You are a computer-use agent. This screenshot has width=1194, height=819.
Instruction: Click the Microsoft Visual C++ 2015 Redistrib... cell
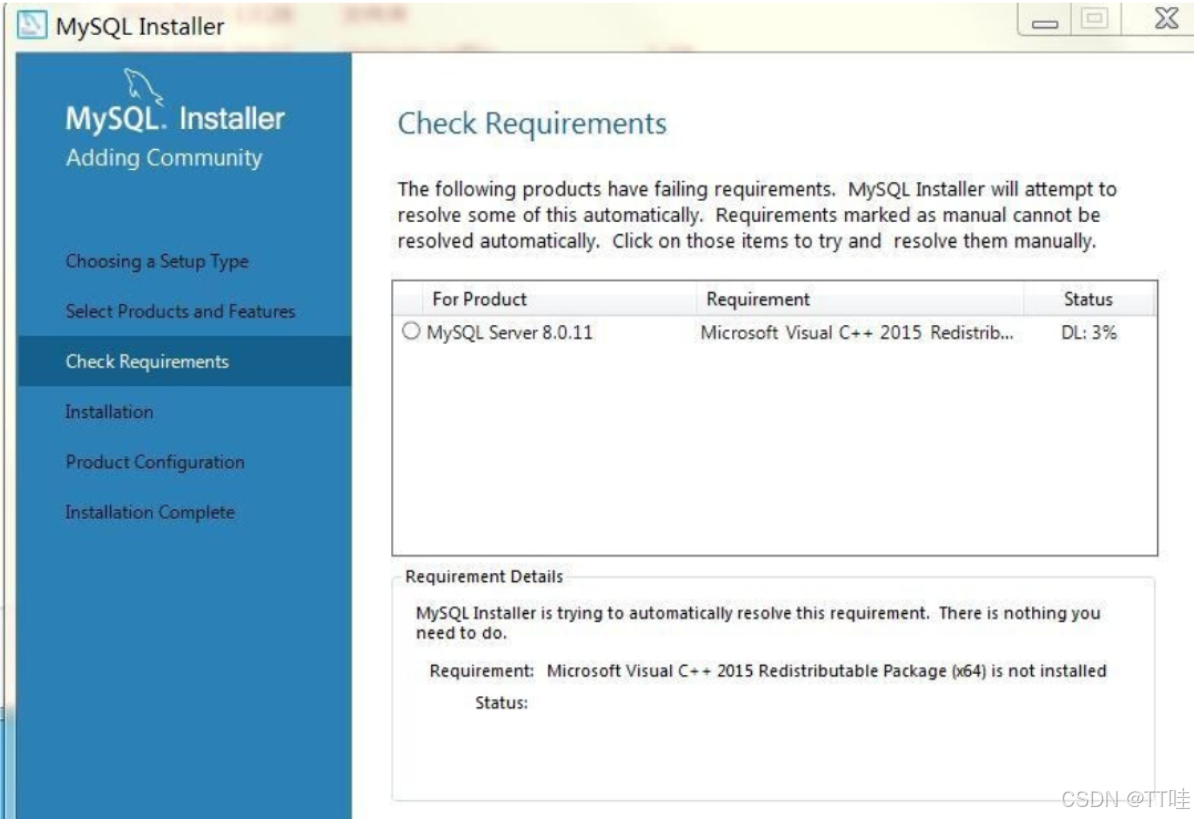click(857, 333)
